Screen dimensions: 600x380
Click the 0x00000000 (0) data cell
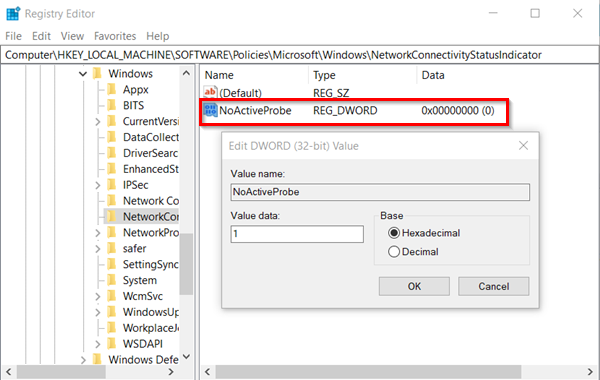click(458, 111)
